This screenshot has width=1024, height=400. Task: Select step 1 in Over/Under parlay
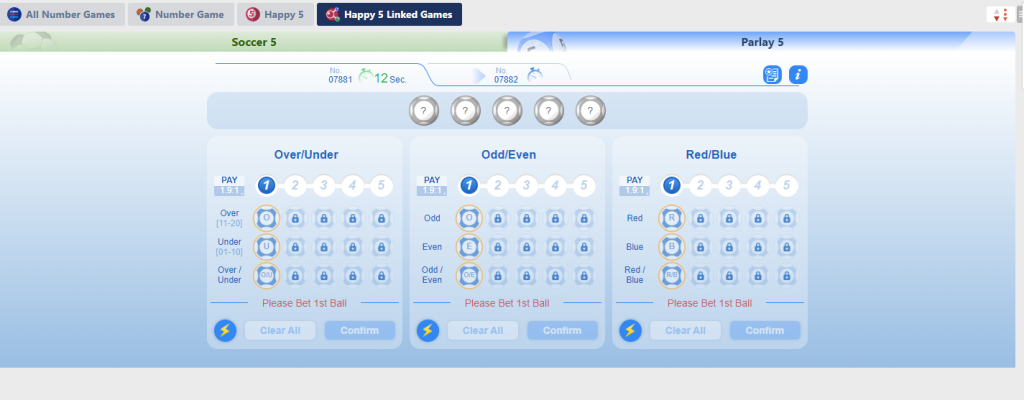click(x=266, y=186)
